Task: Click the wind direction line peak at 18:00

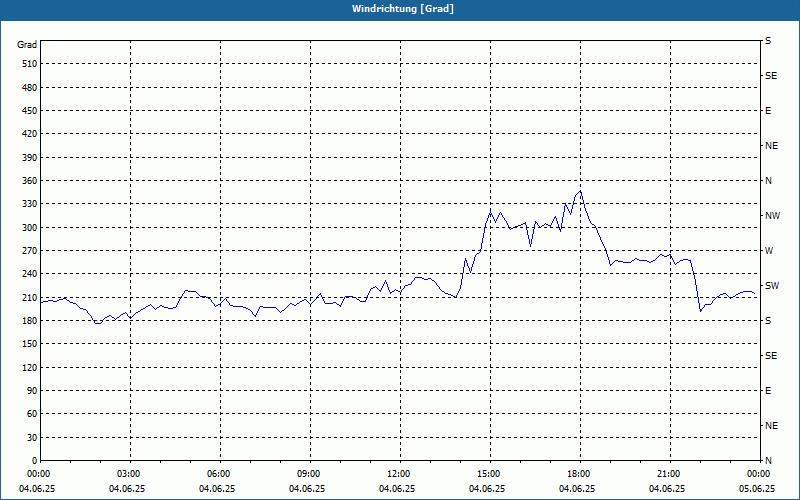Action: (x=580, y=191)
